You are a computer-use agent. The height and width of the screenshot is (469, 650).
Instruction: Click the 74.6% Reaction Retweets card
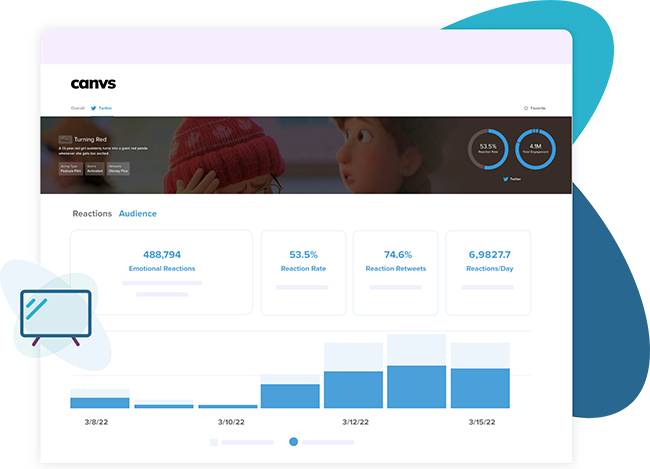(x=395, y=272)
